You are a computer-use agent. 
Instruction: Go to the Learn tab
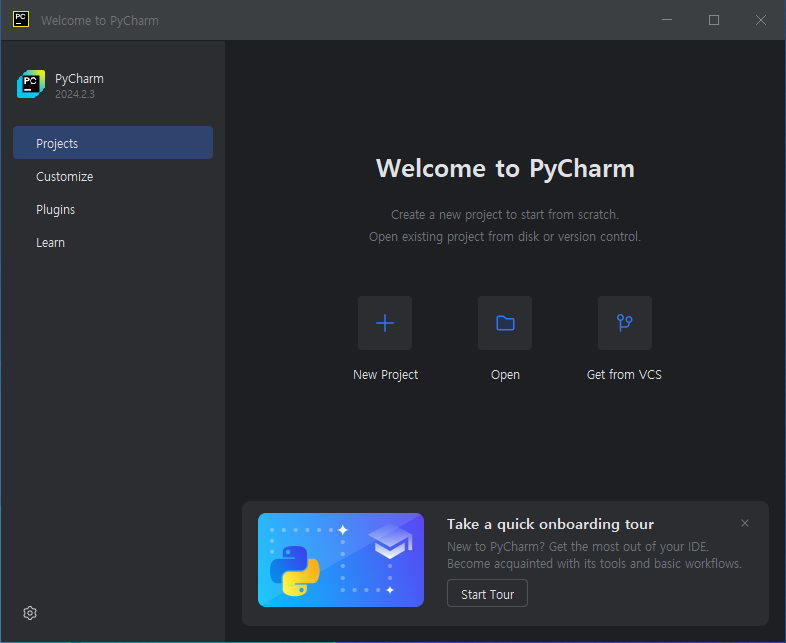tap(113, 243)
